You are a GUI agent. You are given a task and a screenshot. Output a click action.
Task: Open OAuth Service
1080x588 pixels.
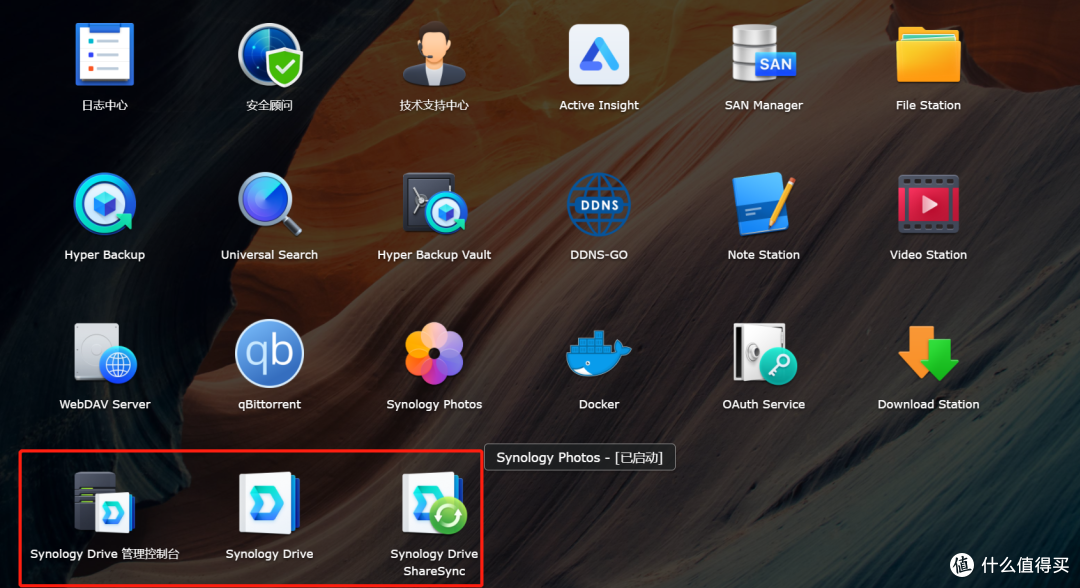click(763, 353)
